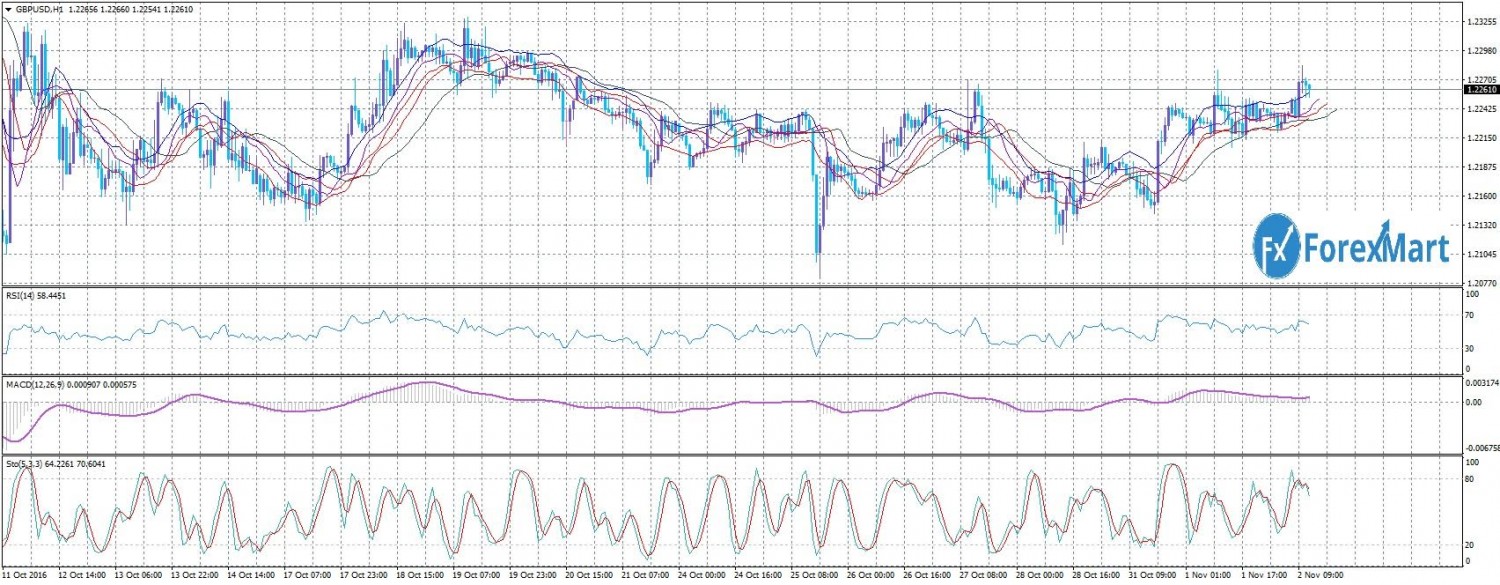
Task: Open the dropdown triangle beside GBPUSD,H1
Action: click(8, 8)
